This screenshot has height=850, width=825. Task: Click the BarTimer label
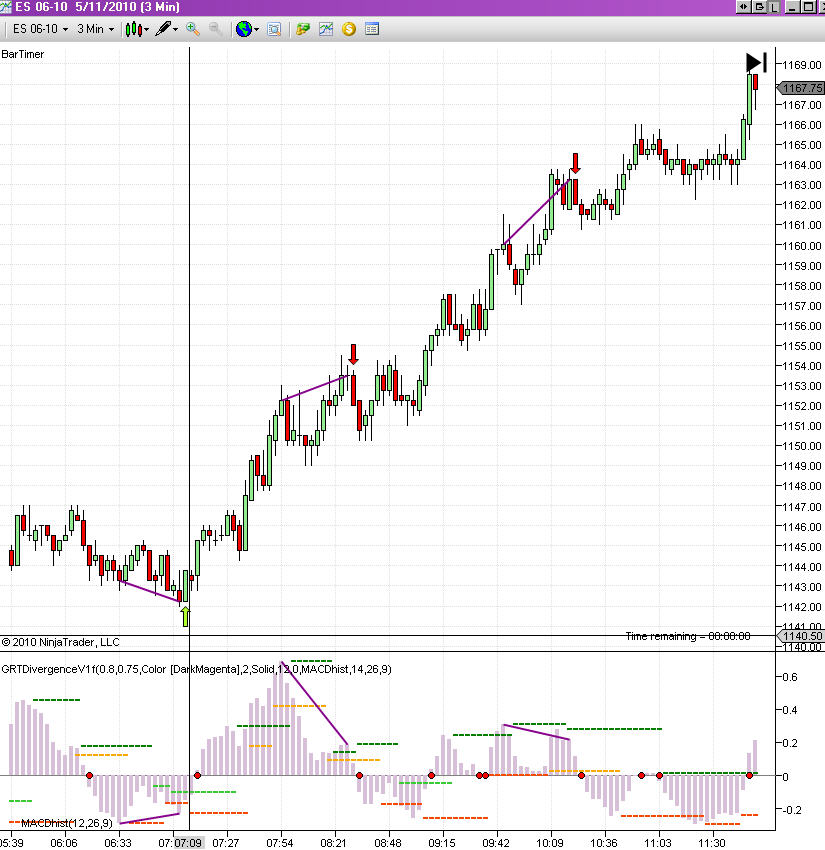pyautogui.click(x=23, y=54)
